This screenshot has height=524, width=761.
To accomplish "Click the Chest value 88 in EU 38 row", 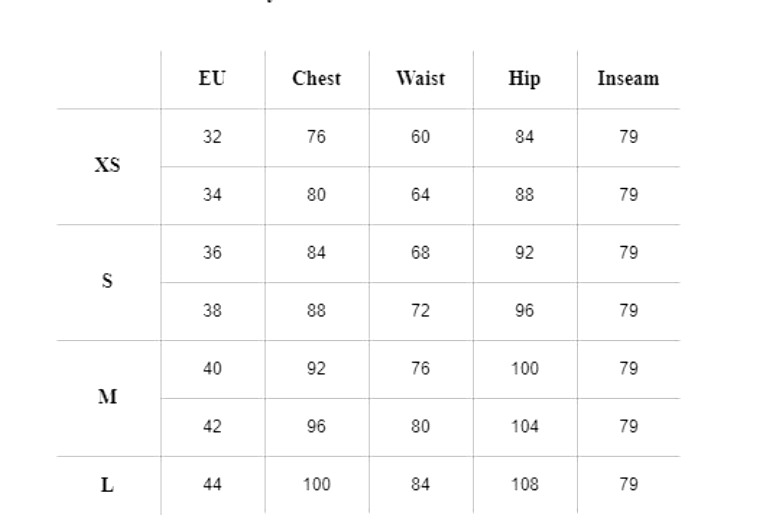I will pos(316,311).
